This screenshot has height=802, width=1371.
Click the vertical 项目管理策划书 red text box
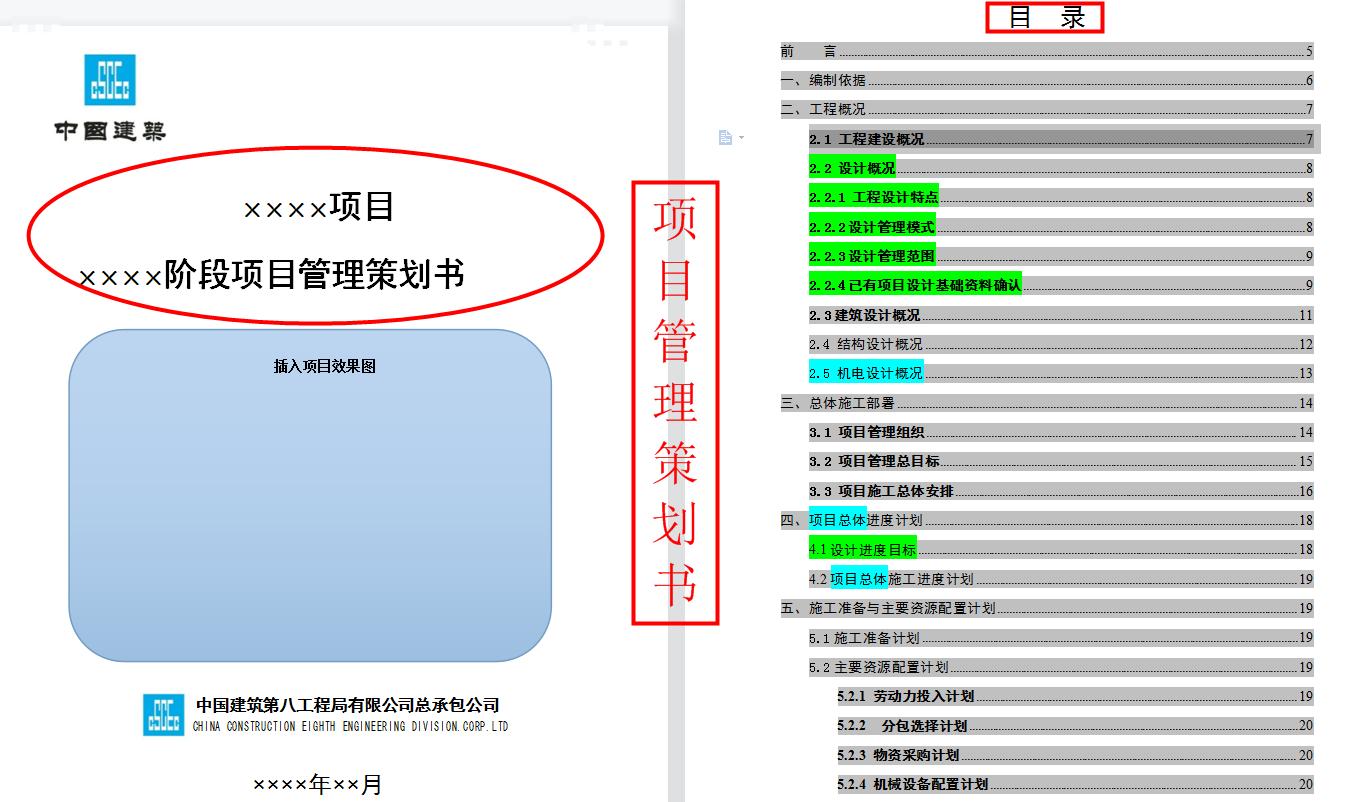[x=676, y=398]
